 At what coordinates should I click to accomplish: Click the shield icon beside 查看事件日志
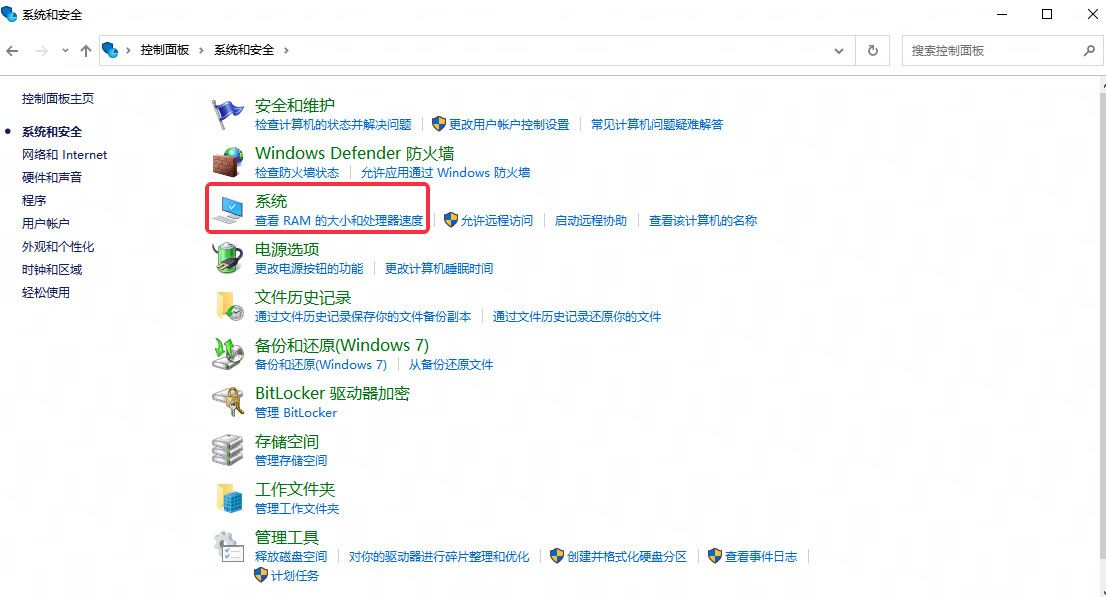(x=715, y=556)
